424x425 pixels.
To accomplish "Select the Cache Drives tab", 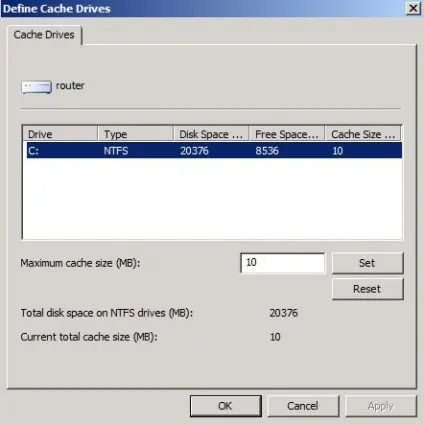I will coord(44,35).
